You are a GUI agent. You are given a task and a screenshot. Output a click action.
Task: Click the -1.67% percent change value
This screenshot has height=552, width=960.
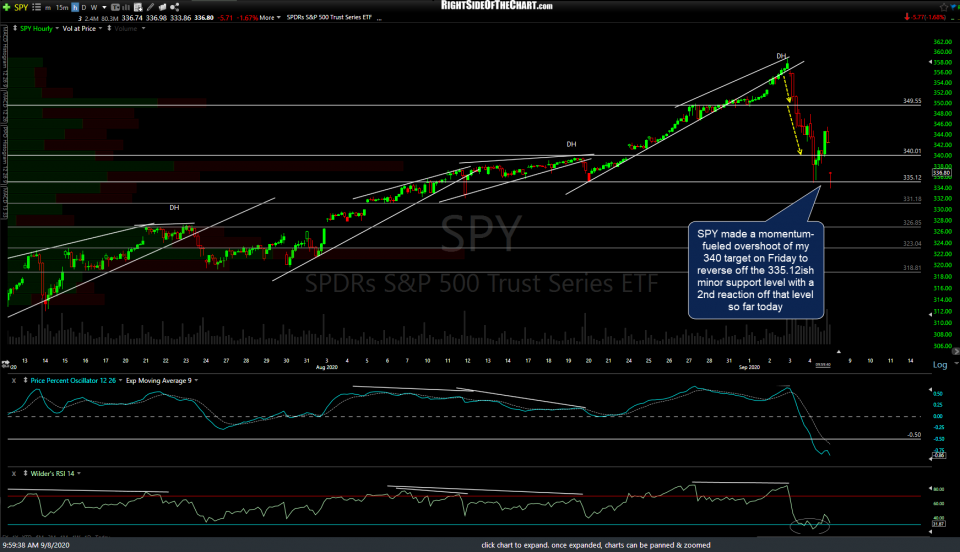(247, 18)
